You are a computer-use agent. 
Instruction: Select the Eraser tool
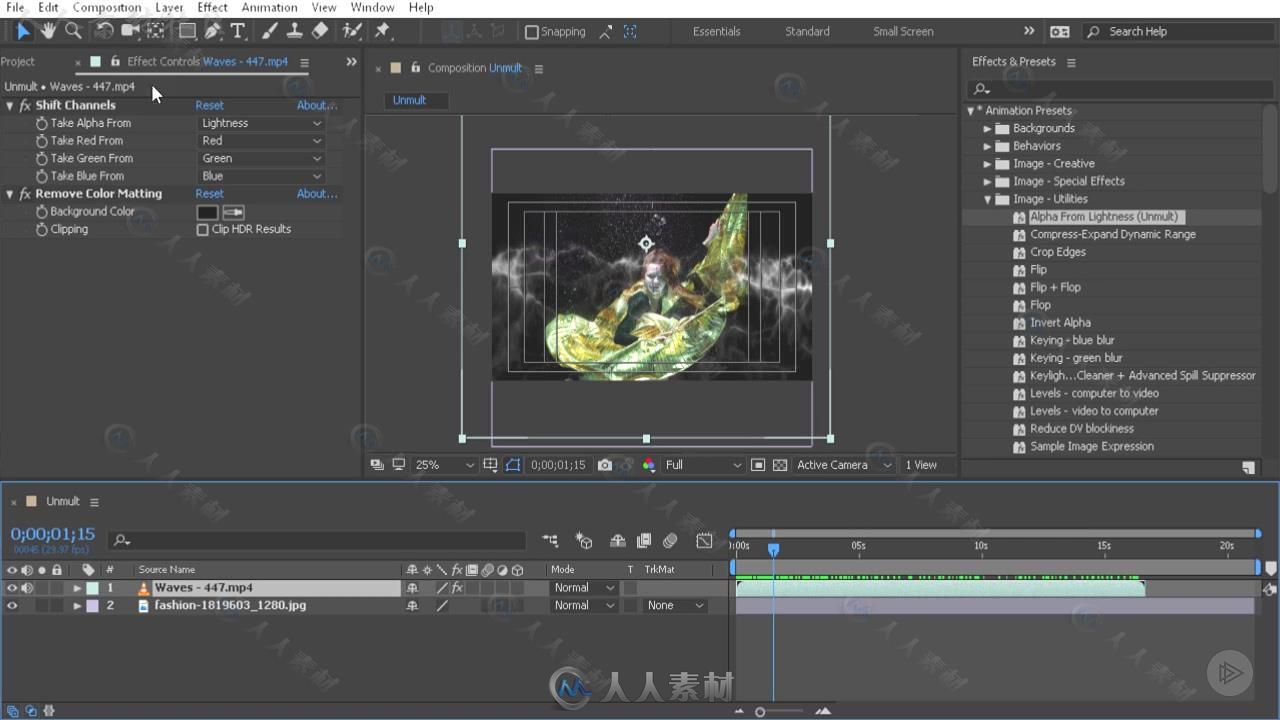[x=320, y=31]
